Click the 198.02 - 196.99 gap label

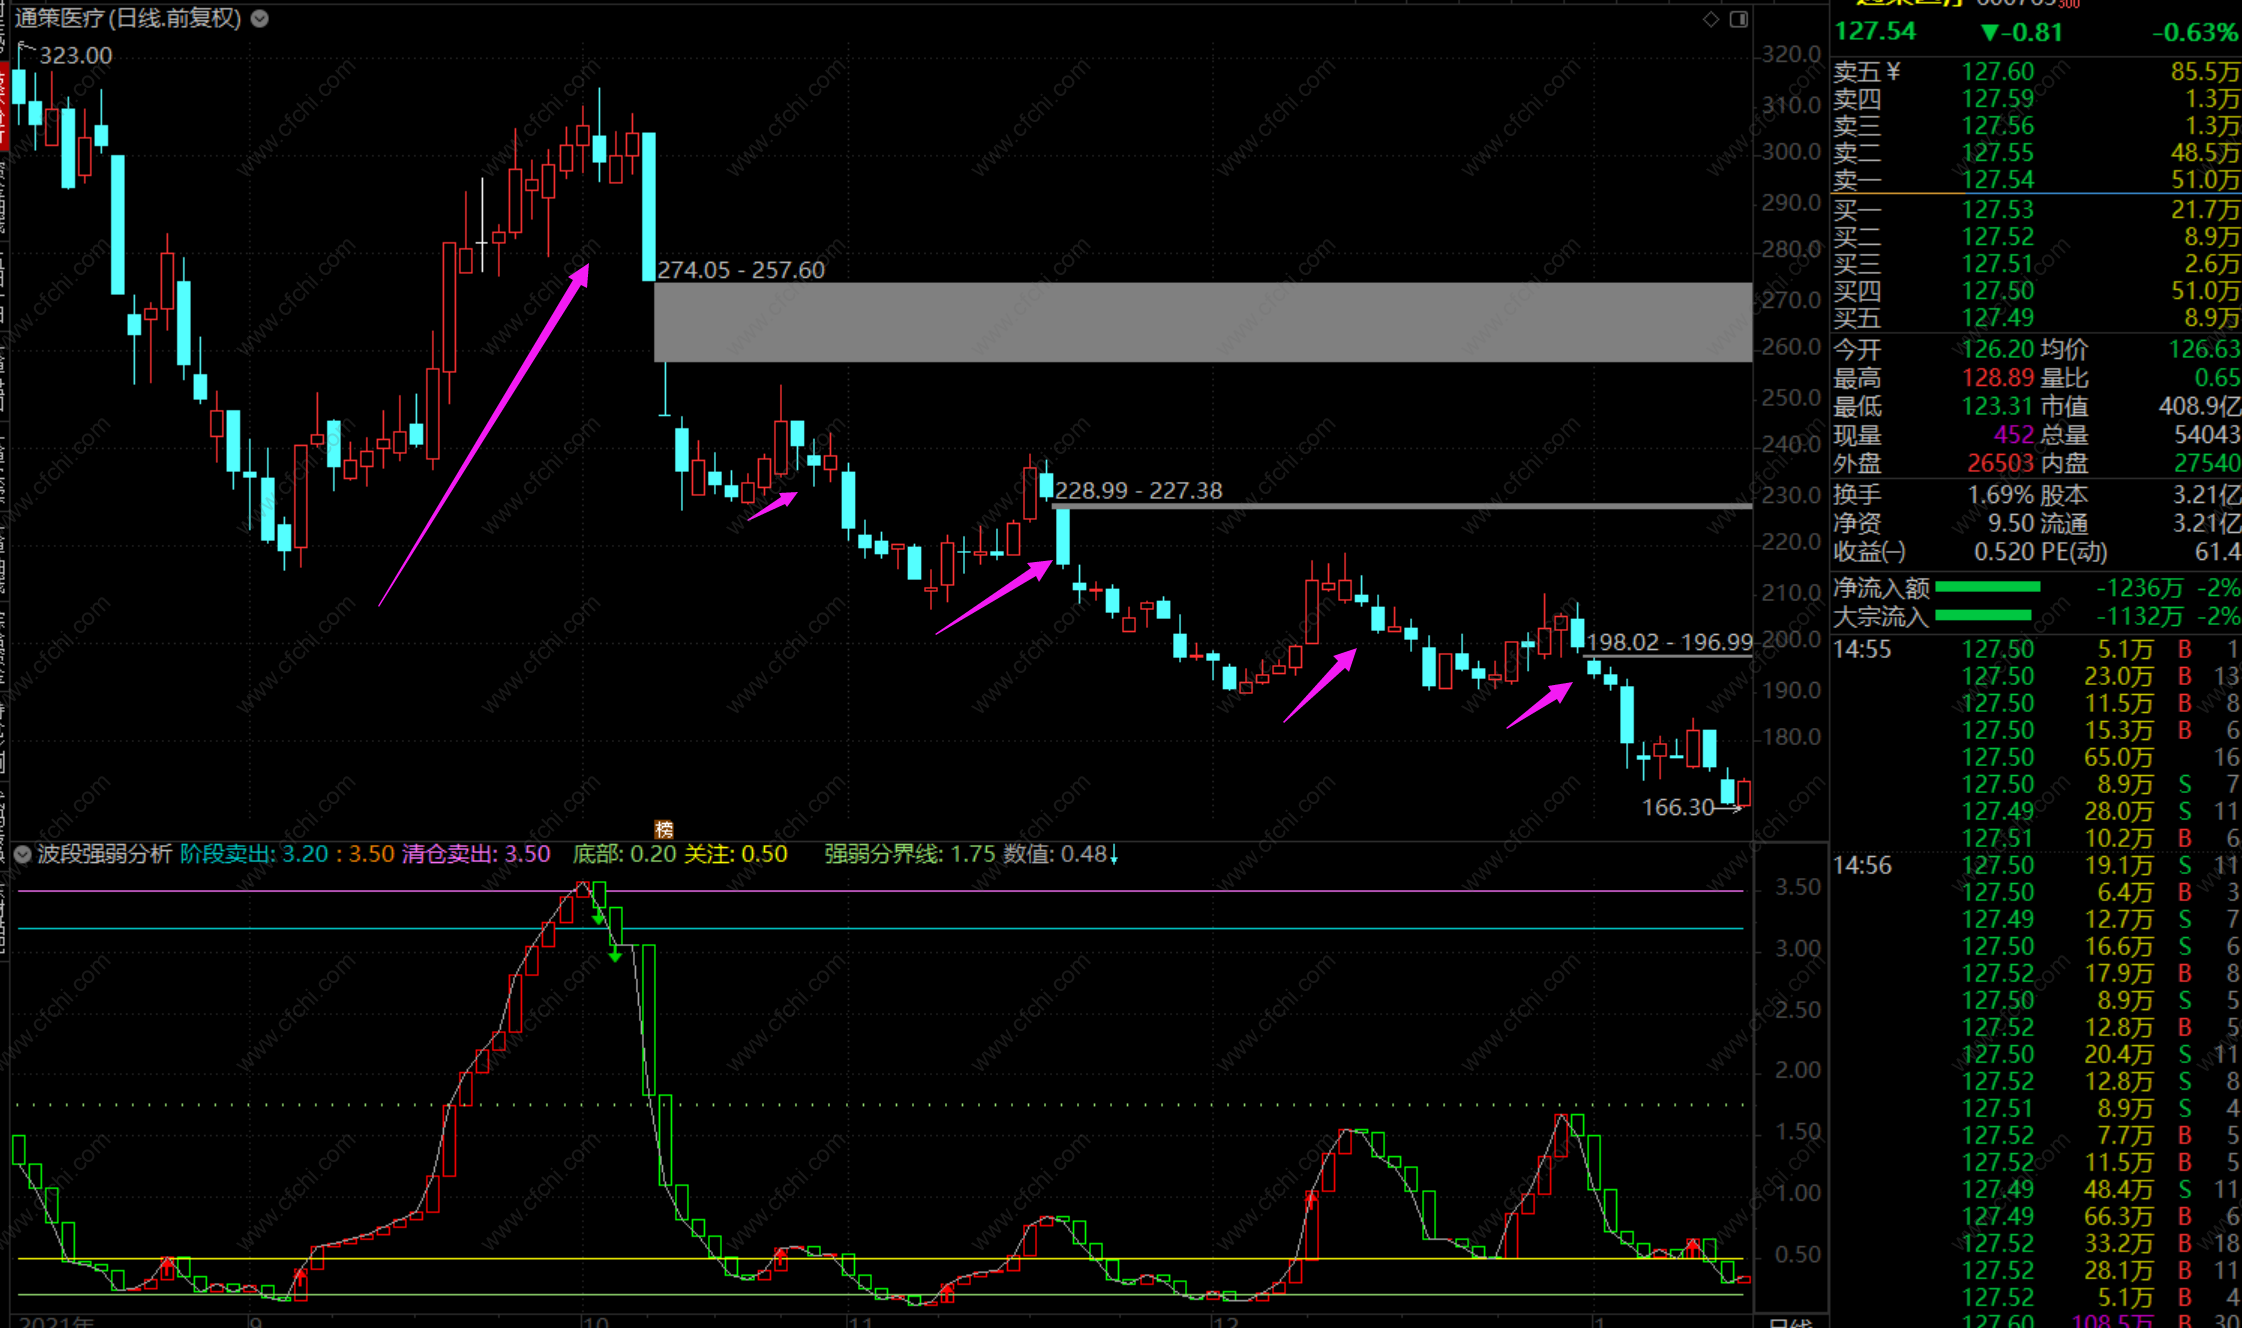[1669, 642]
